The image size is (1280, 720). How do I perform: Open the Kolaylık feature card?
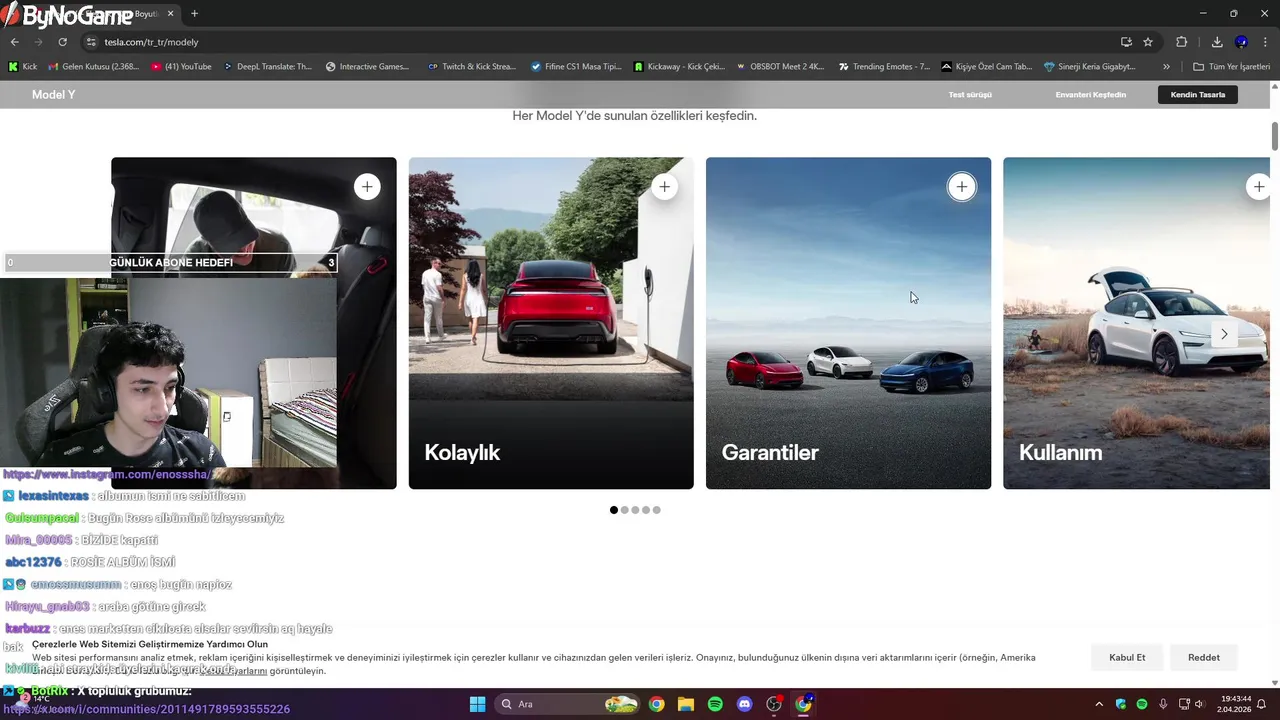click(551, 323)
